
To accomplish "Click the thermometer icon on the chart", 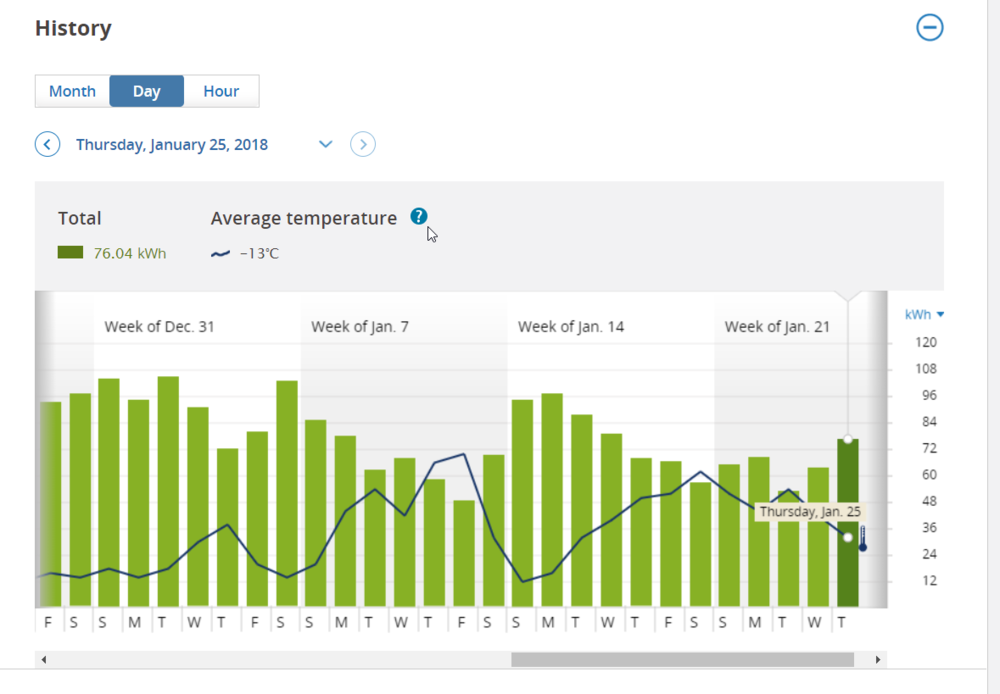I will 862,540.
